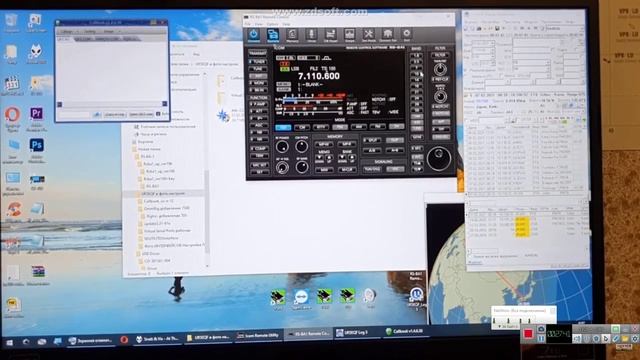The image size is (640, 360).
Task: Click the CW PITCH knob
Action: pyautogui.click(x=301, y=147)
